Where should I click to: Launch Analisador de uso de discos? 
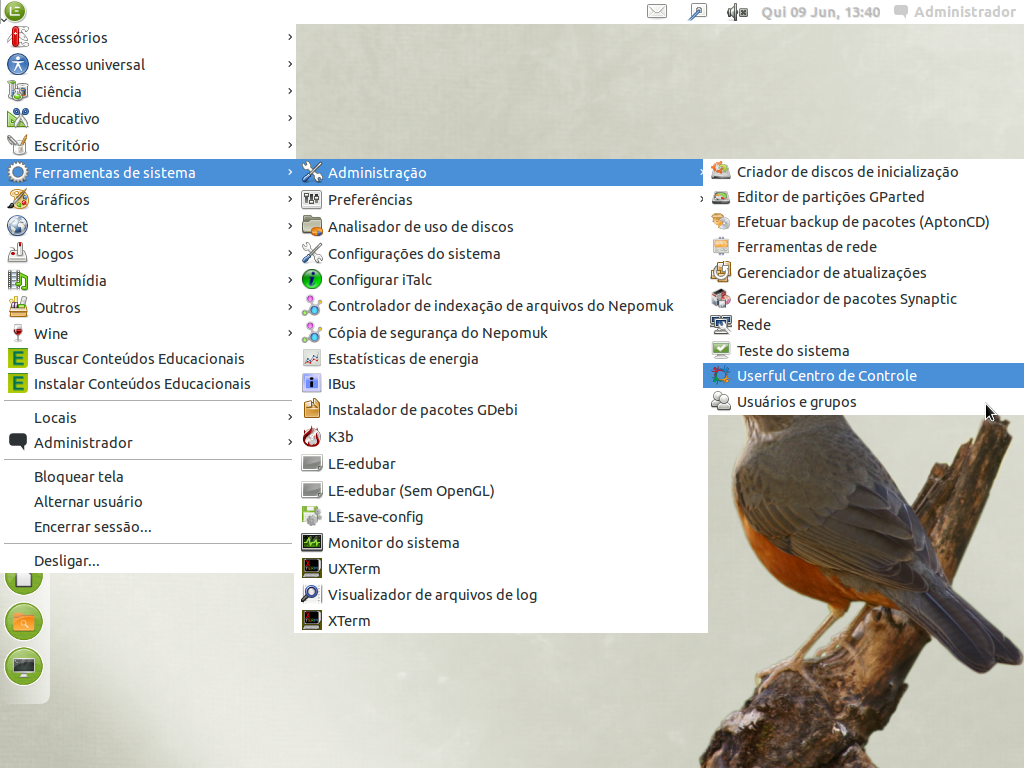[500, 227]
